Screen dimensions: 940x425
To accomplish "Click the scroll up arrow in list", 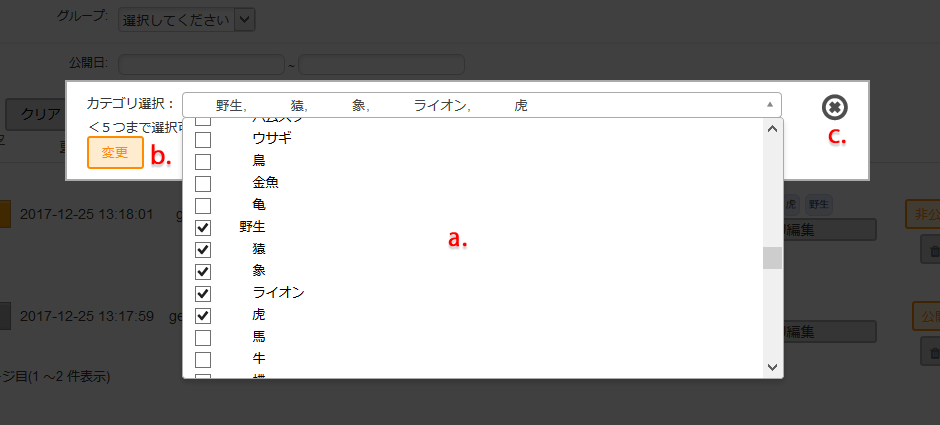I will tap(772, 128).
